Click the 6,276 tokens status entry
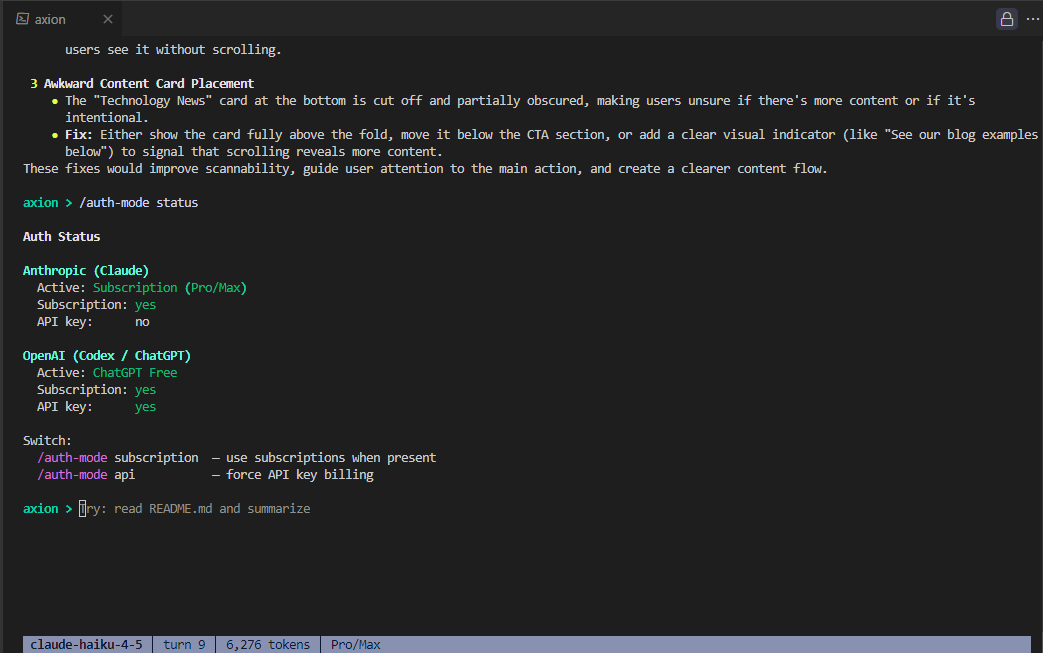The image size is (1043, 653). pos(267,644)
